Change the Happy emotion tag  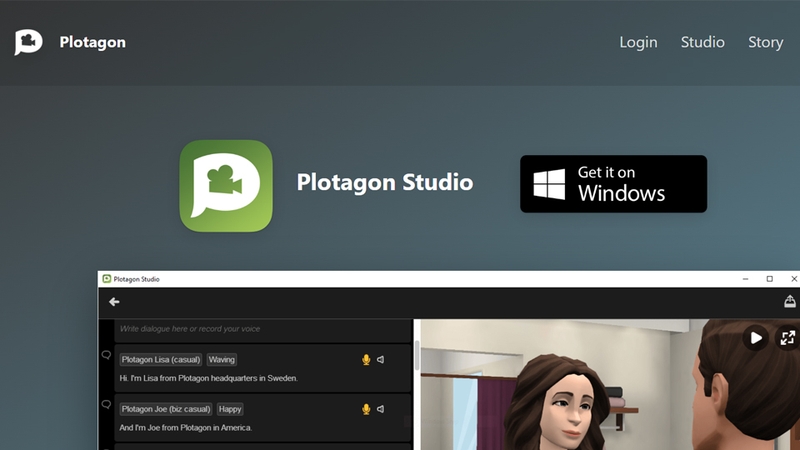pos(230,409)
